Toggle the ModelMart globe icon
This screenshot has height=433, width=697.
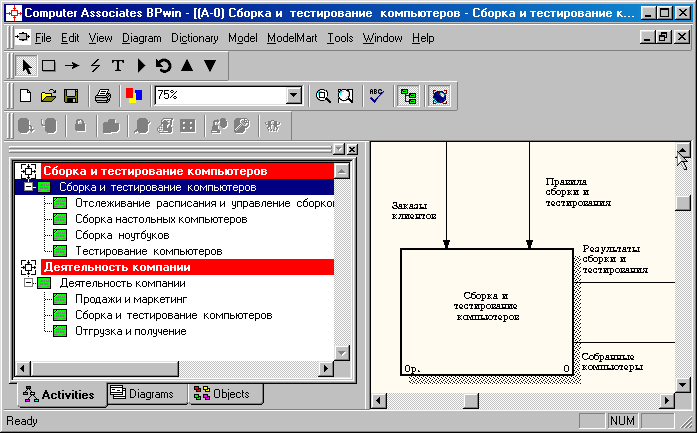pyautogui.click(x=440, y=96)
